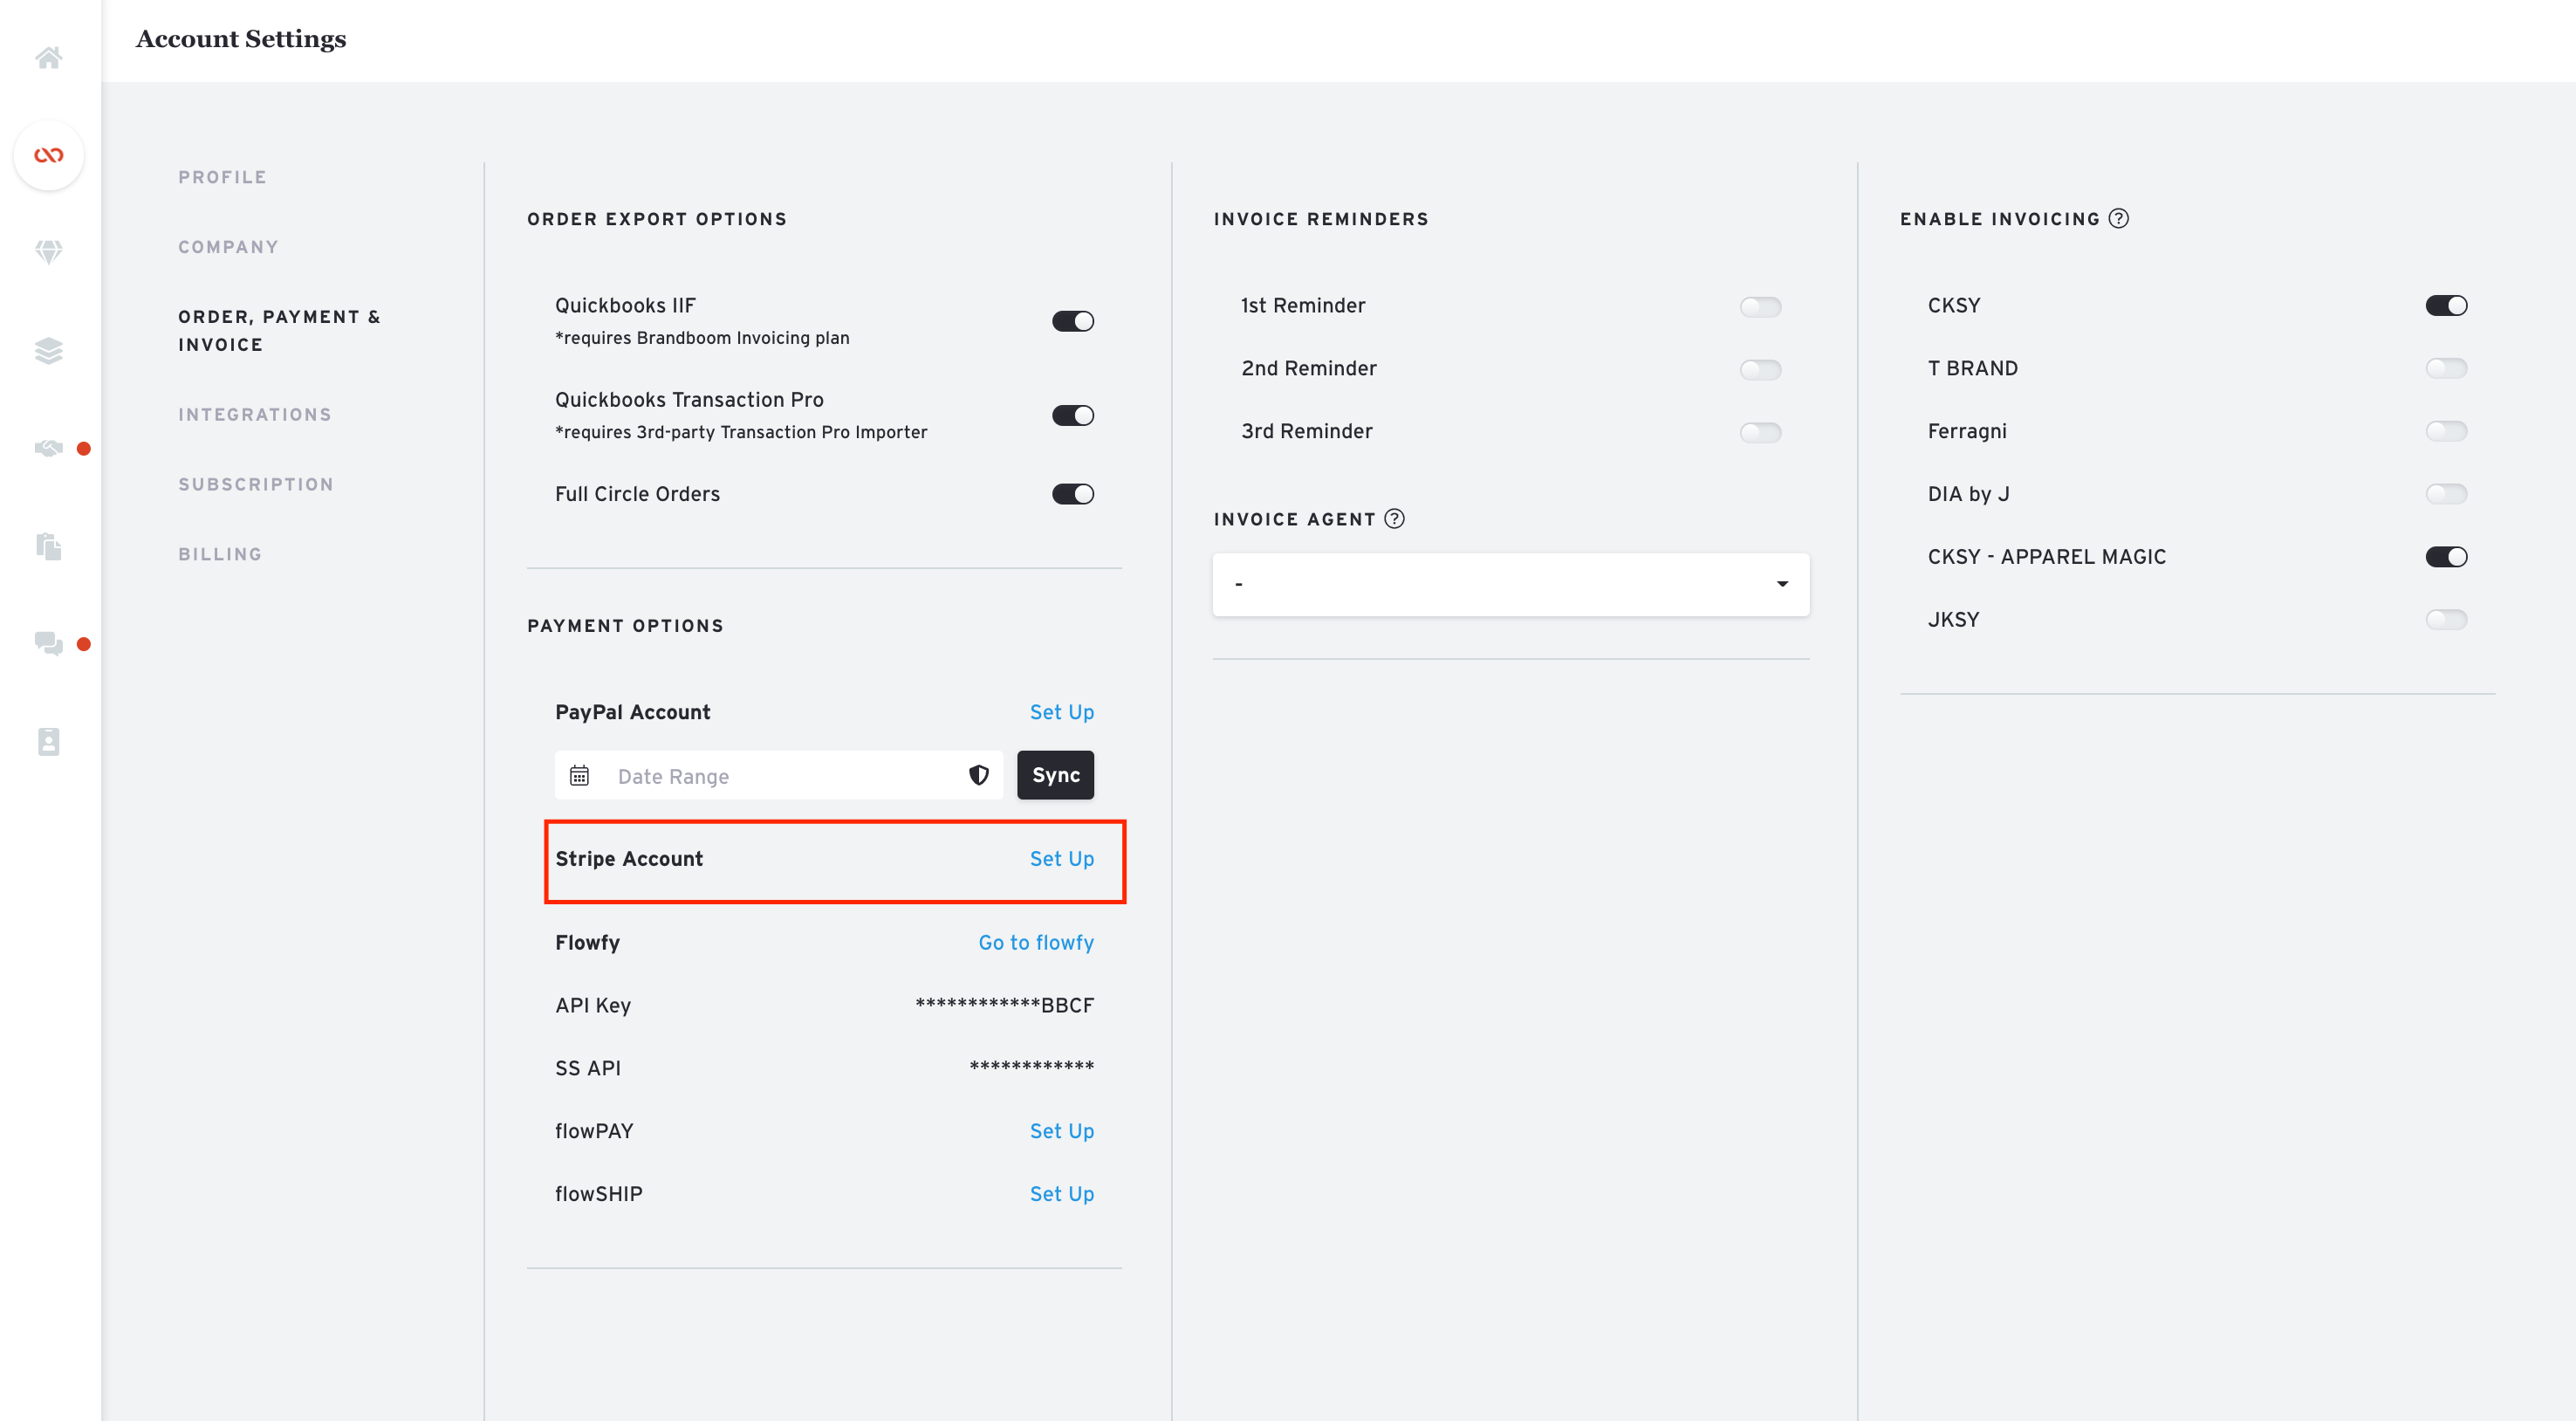
Task: Click Set Up for flowPAY
Action: 1062,1131
